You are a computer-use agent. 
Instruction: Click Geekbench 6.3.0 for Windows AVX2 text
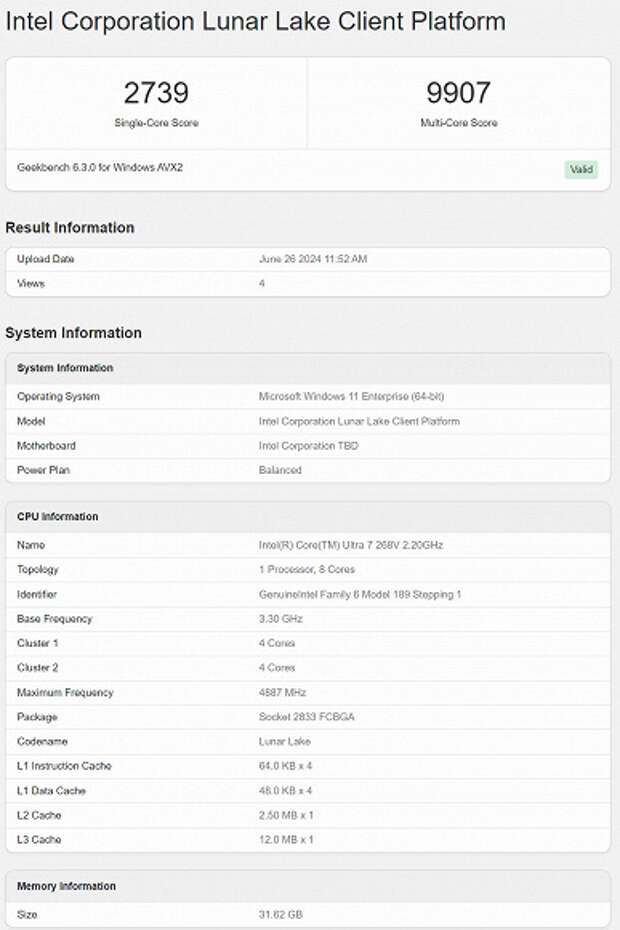[x=100, y=167]
